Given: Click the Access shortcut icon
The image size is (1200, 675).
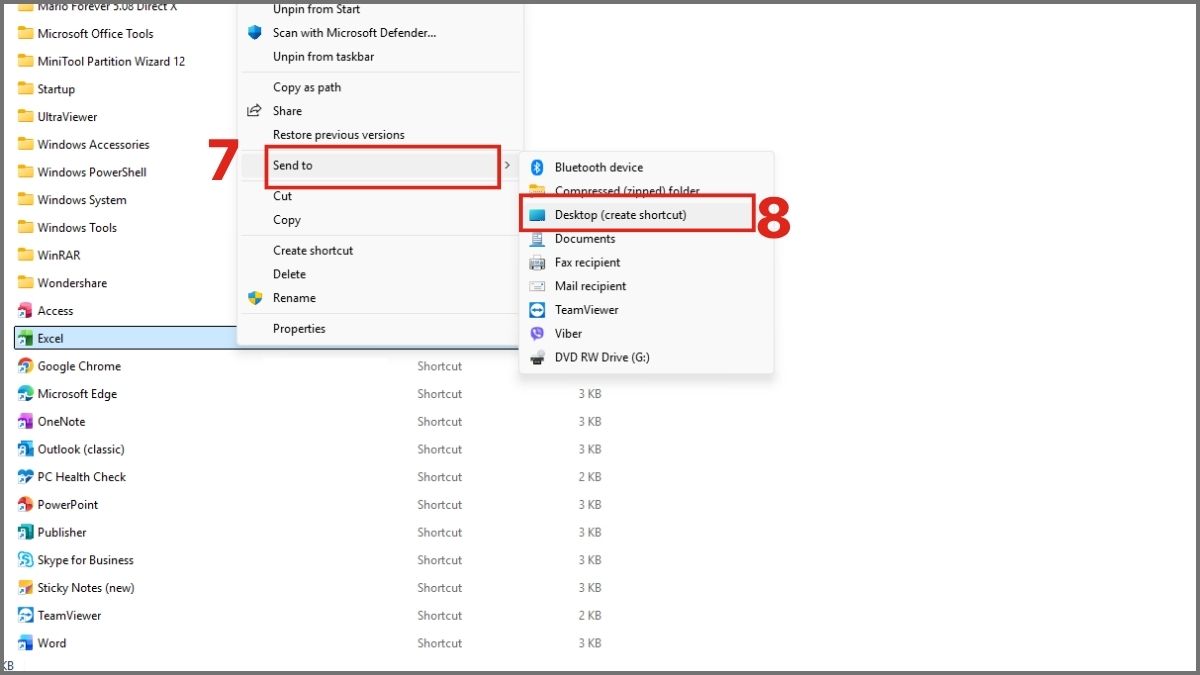Looking at the screenshot, I should 26,311.
